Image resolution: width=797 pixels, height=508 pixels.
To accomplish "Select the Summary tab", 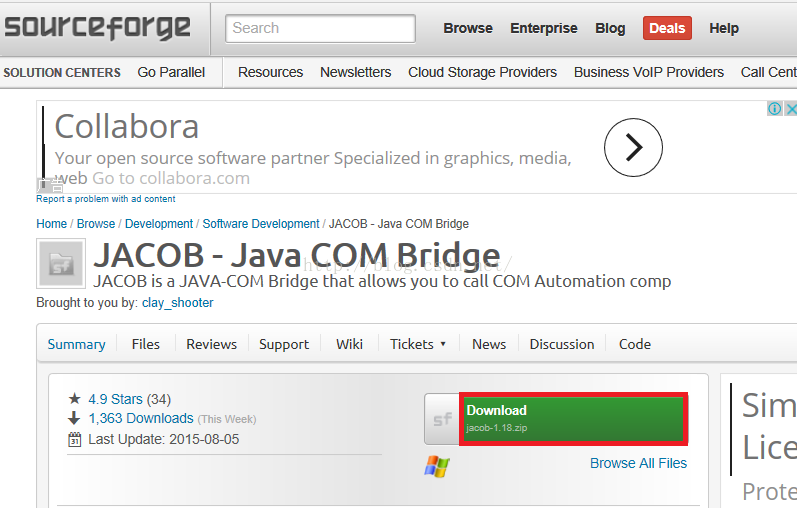I will tap(76, 344).
